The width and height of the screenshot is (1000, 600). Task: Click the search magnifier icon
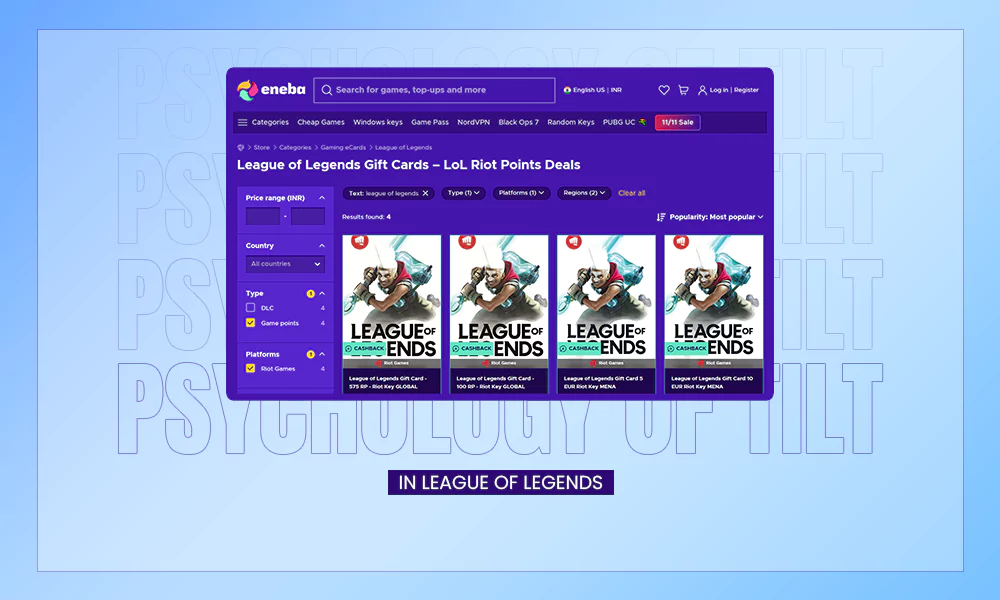click(x=327, y=90)
